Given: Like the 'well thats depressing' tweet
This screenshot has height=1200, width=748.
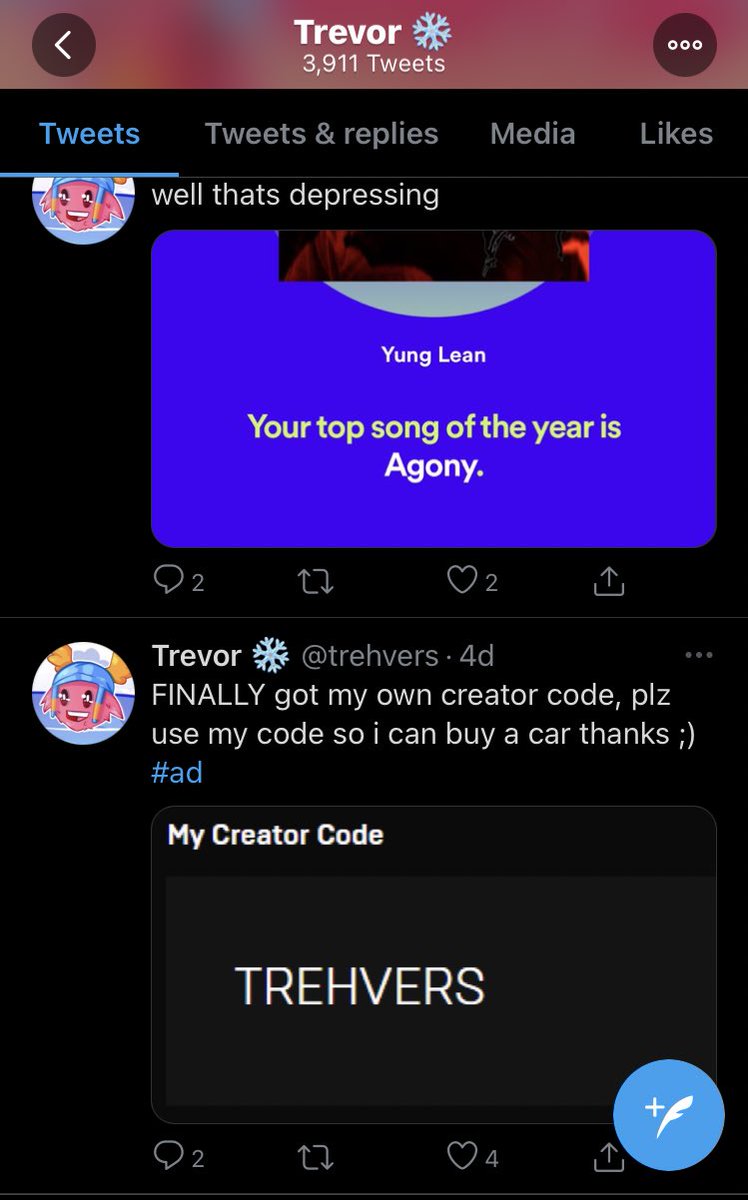Looking at the screenshot, I should 462,581.
